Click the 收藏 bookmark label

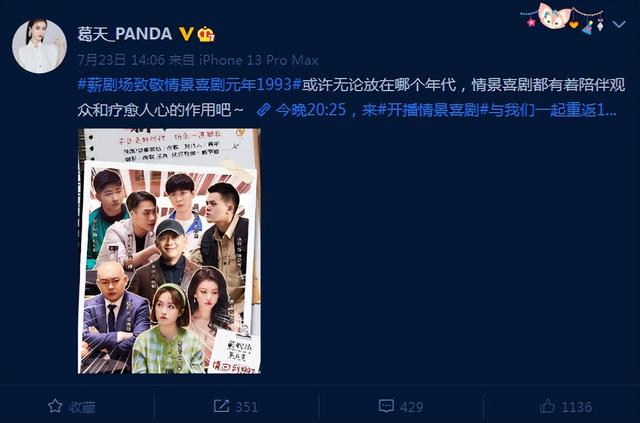[x=82, y=407]
